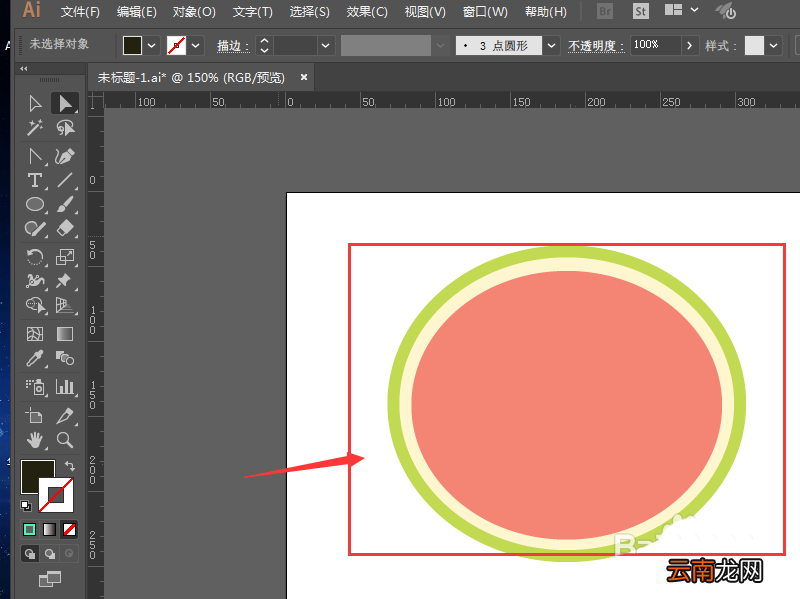Select the Eyedropper tool

point(35,359)
